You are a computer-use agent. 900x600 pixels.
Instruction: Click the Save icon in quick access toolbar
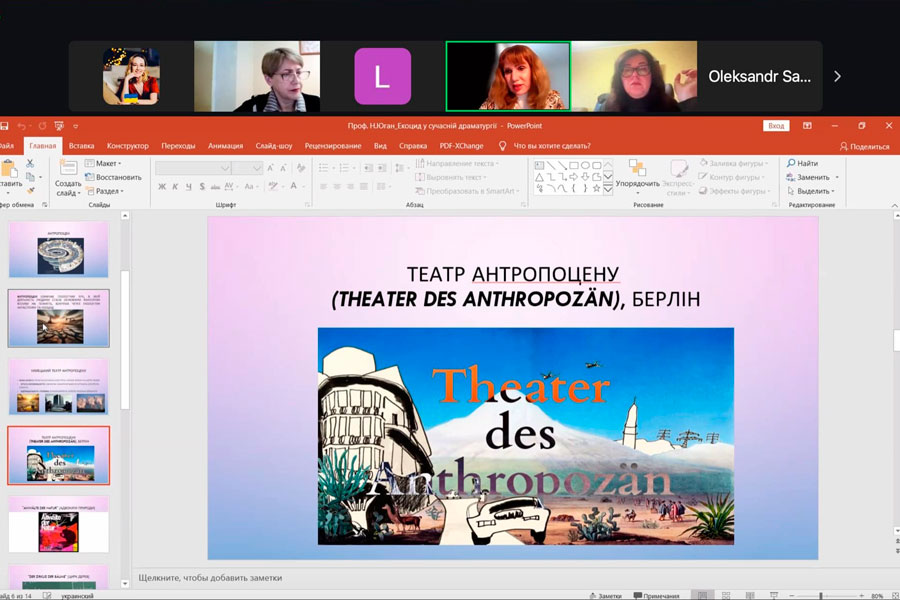tap(4, 126)
